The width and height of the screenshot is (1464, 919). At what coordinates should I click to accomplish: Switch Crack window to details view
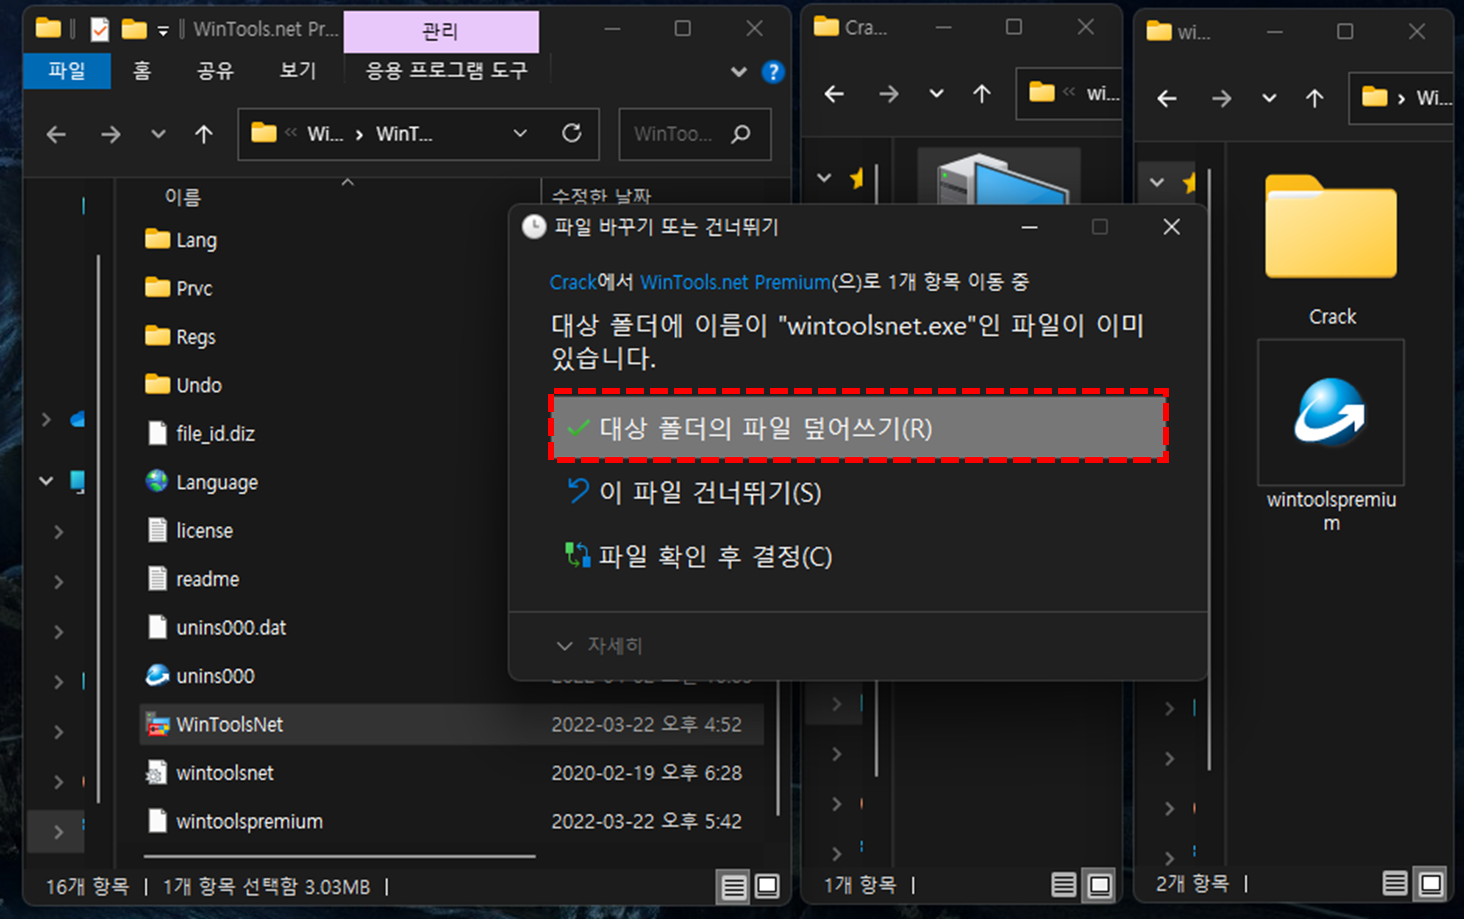pyautogui.click(x=1064, y=885)
